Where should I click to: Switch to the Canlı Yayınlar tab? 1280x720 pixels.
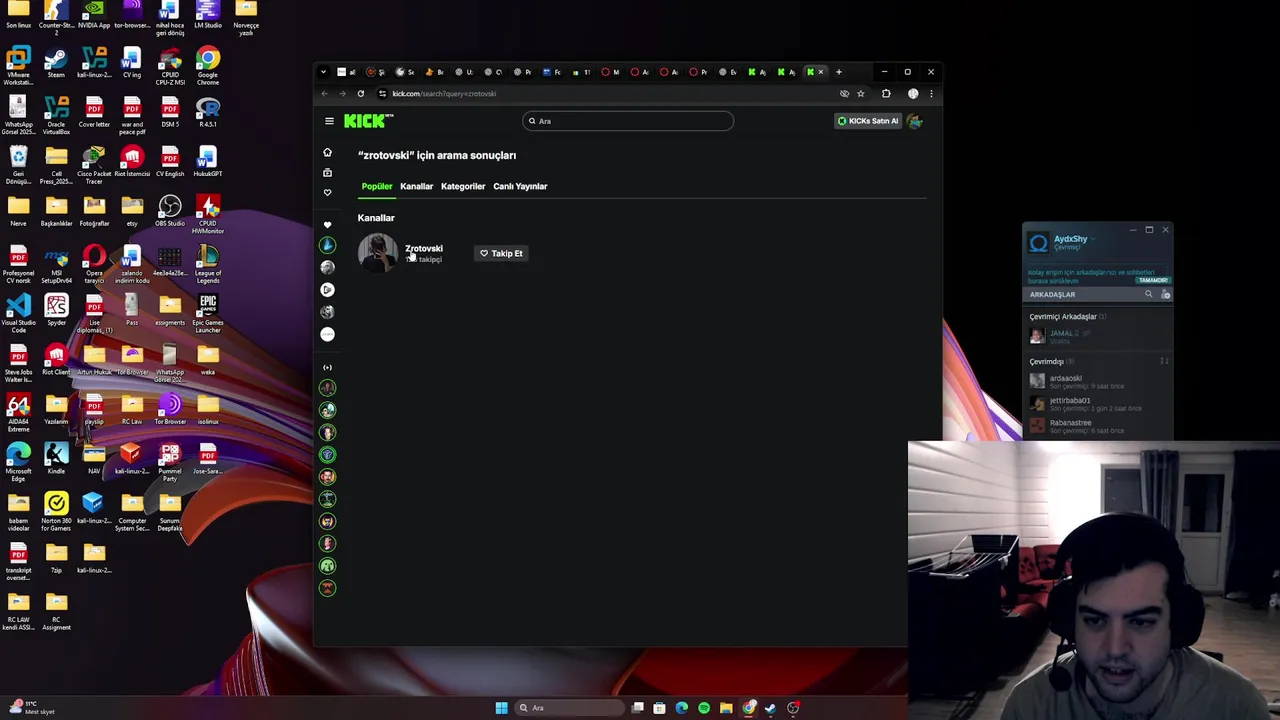click(x=520, y=186)
